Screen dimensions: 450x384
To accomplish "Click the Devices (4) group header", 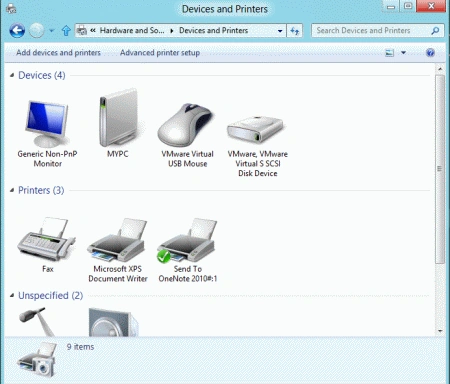I will pos(42,75).
